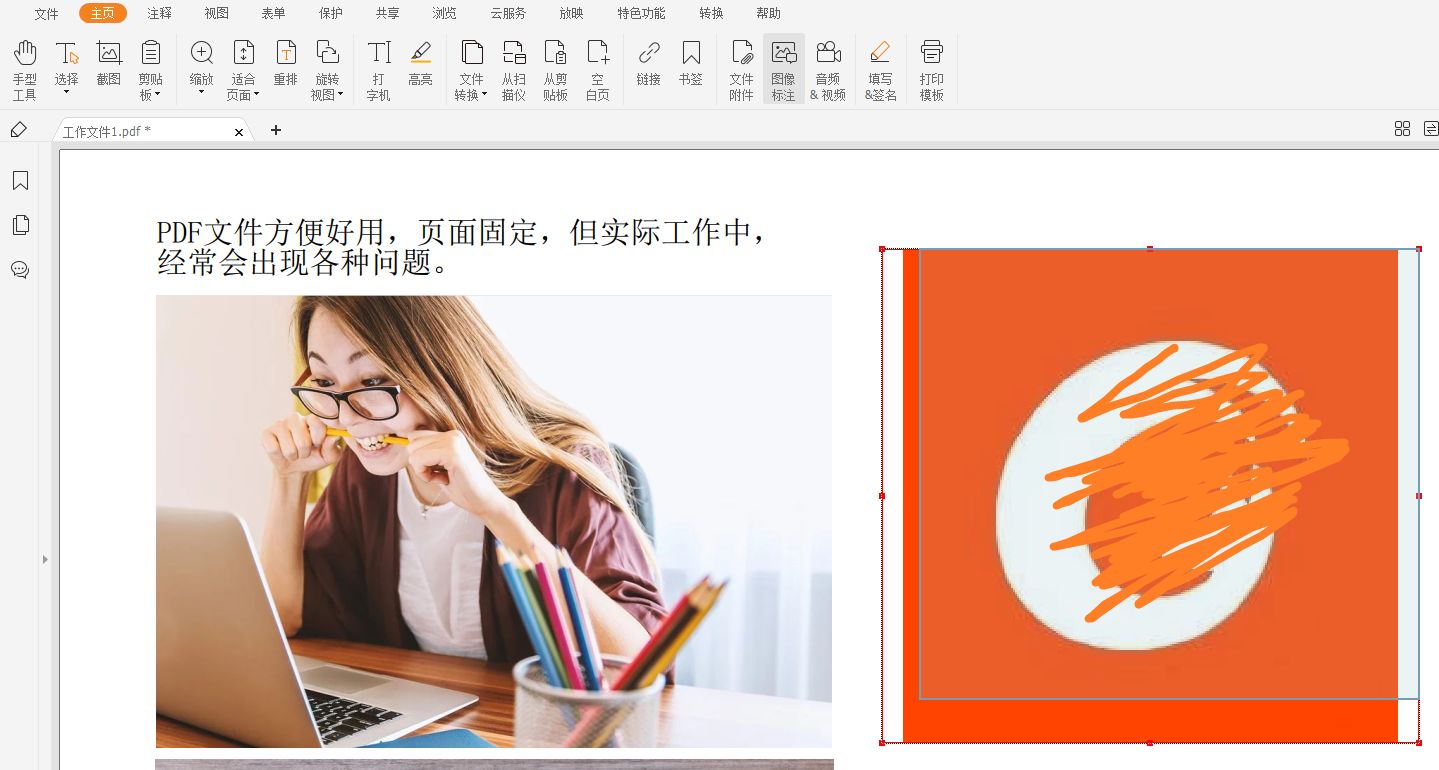Start 填写&签名 to sign the document

point(879,68)
